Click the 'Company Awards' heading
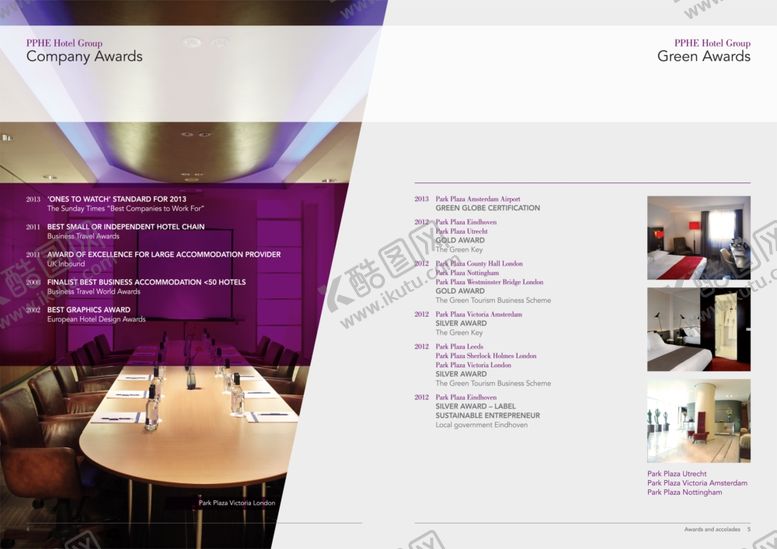The height and width of the screenshot is (549, 777). (84, 57)
